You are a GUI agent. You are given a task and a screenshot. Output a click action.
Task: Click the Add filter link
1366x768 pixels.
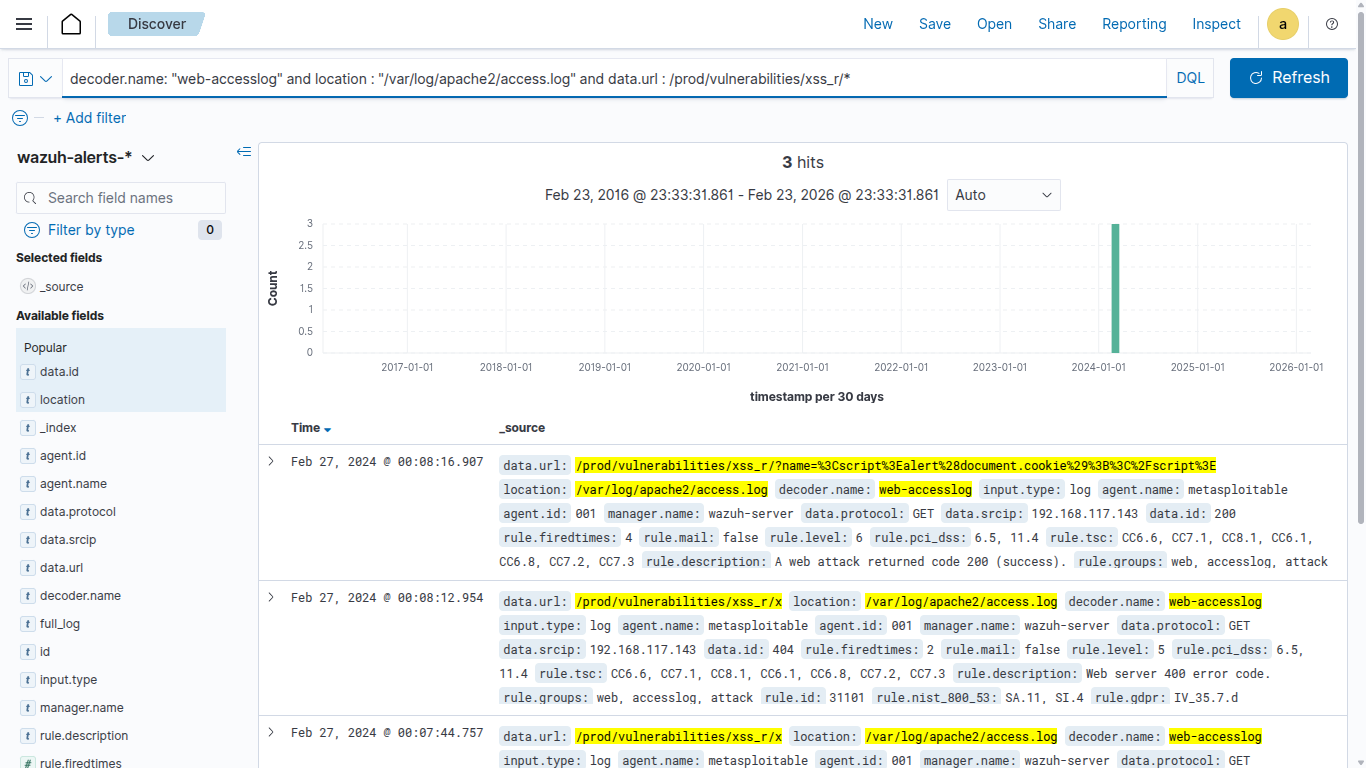(90, 118)
